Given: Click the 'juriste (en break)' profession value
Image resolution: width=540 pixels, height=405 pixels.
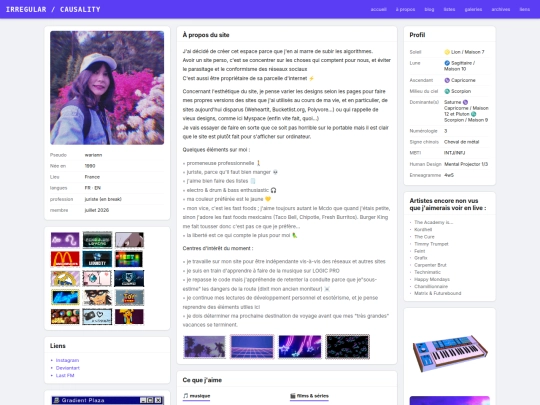Looking at the screenshot, I should coord(103,199).
